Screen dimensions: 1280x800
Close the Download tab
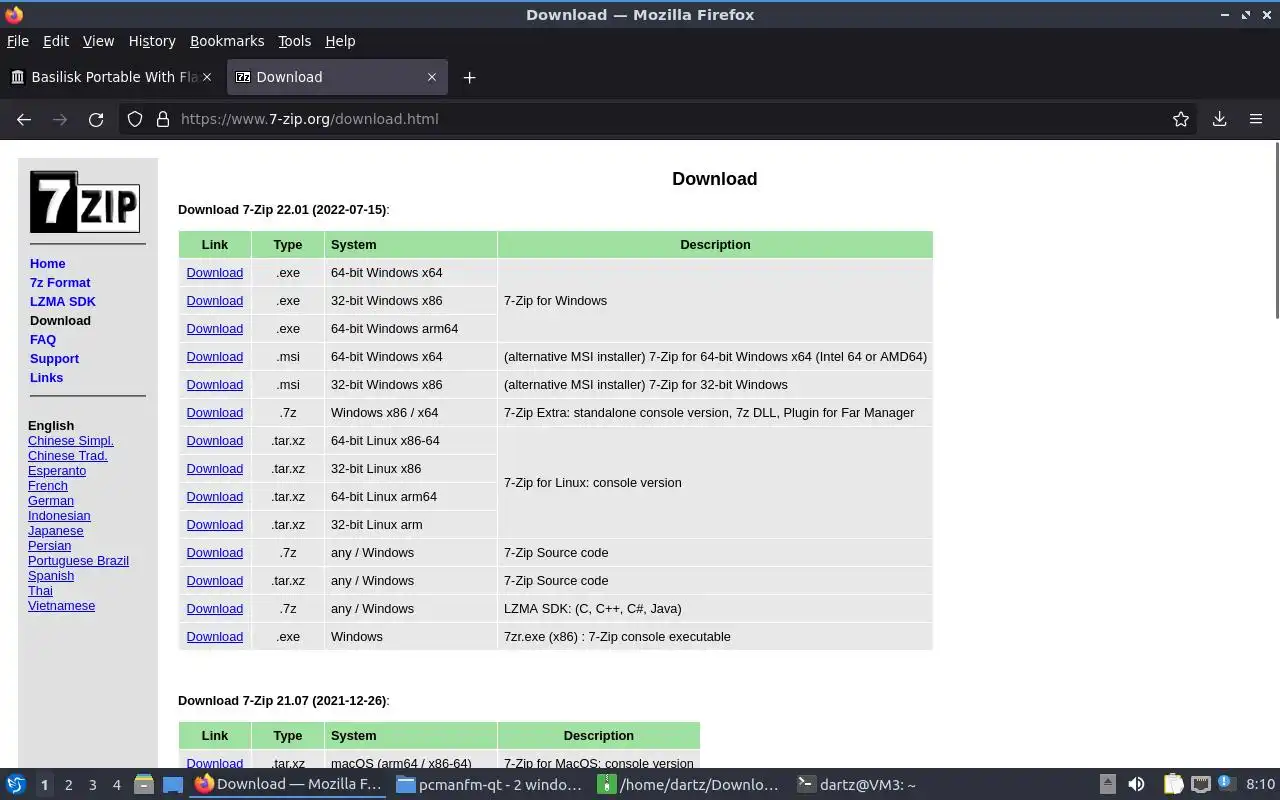click(x=432, y=77)
